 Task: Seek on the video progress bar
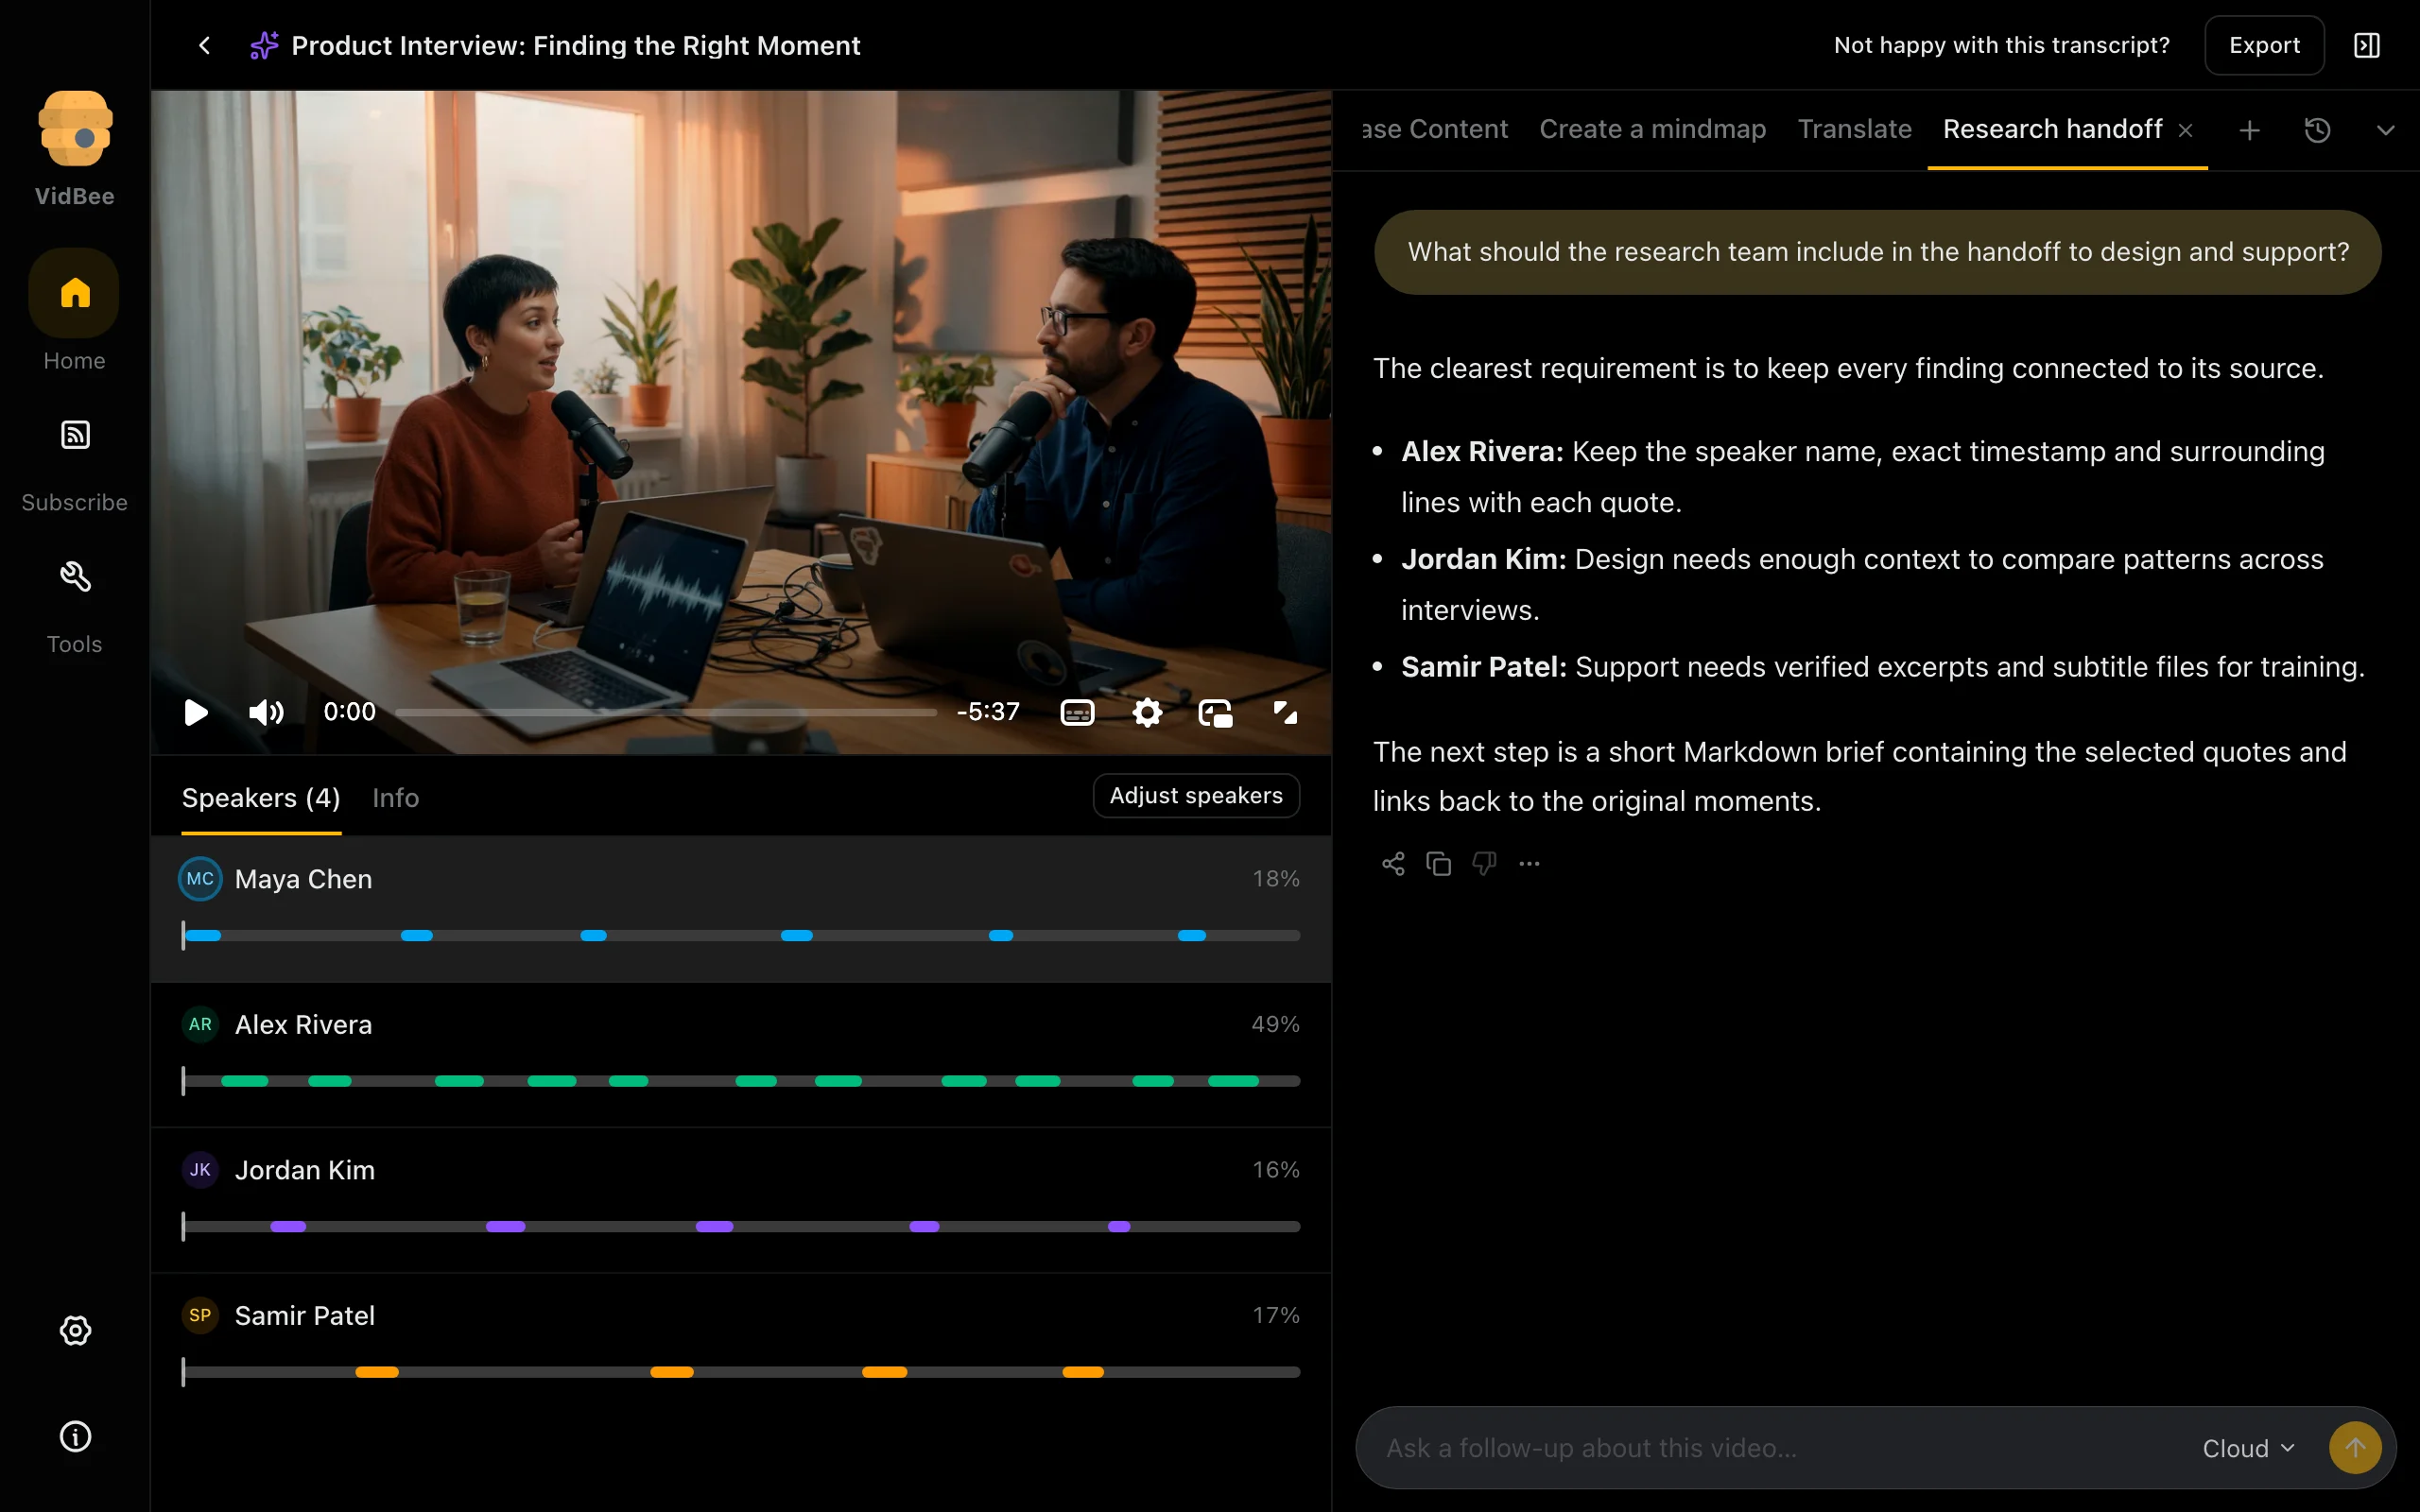666,712
